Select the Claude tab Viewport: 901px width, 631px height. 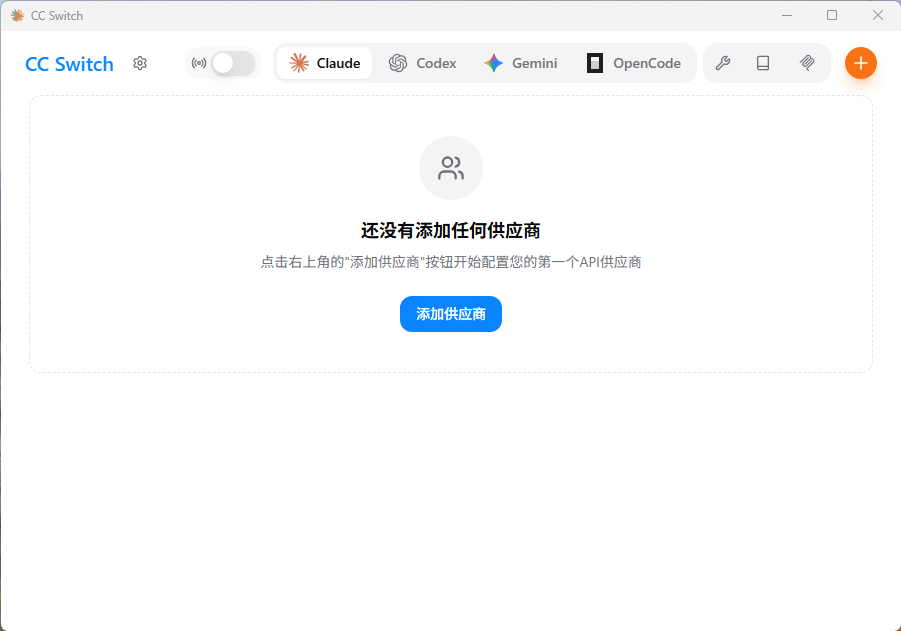pyautogui.click(x=324, y=63)
